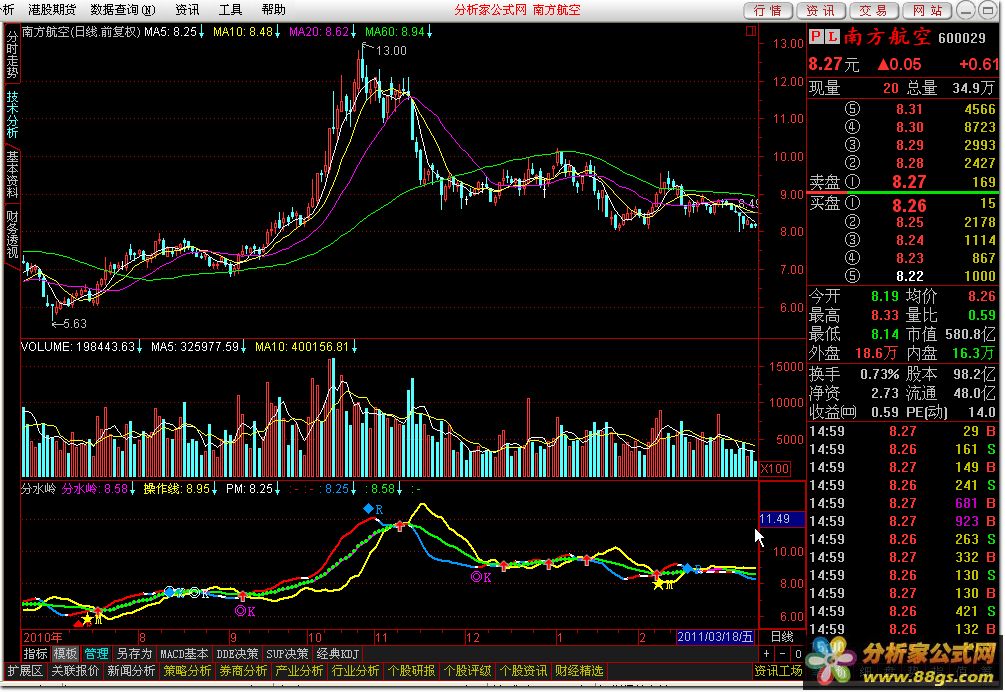Click the 行情 button at top right

pyautogui.click(x=768, y=10)
